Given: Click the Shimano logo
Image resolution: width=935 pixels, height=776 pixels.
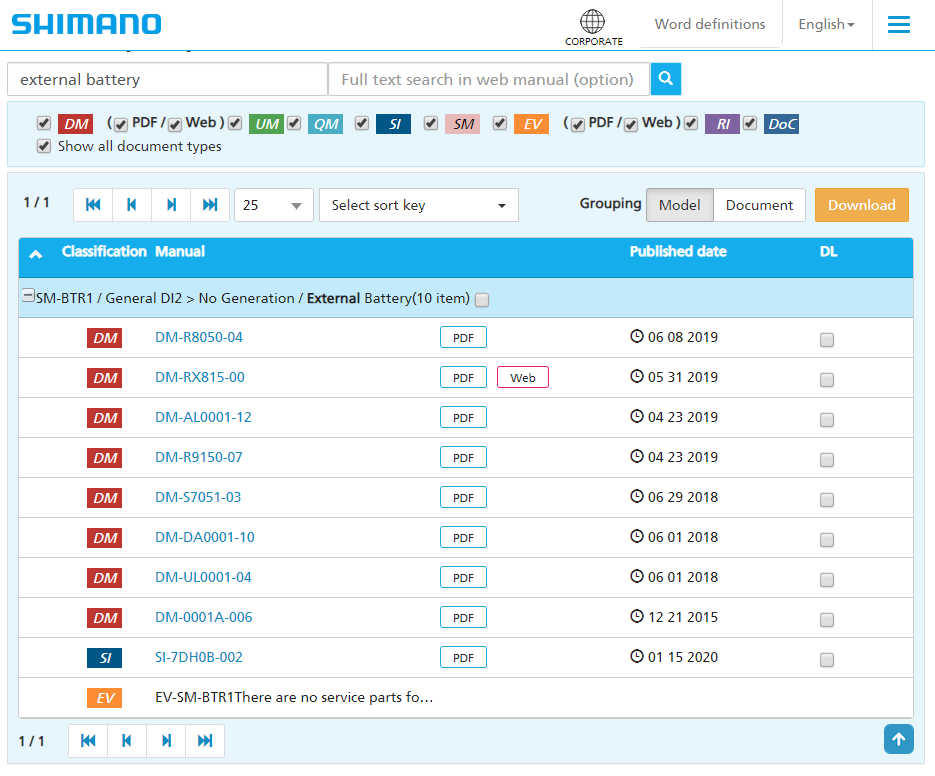Looking at the screenshot, I should click(86, 24).
